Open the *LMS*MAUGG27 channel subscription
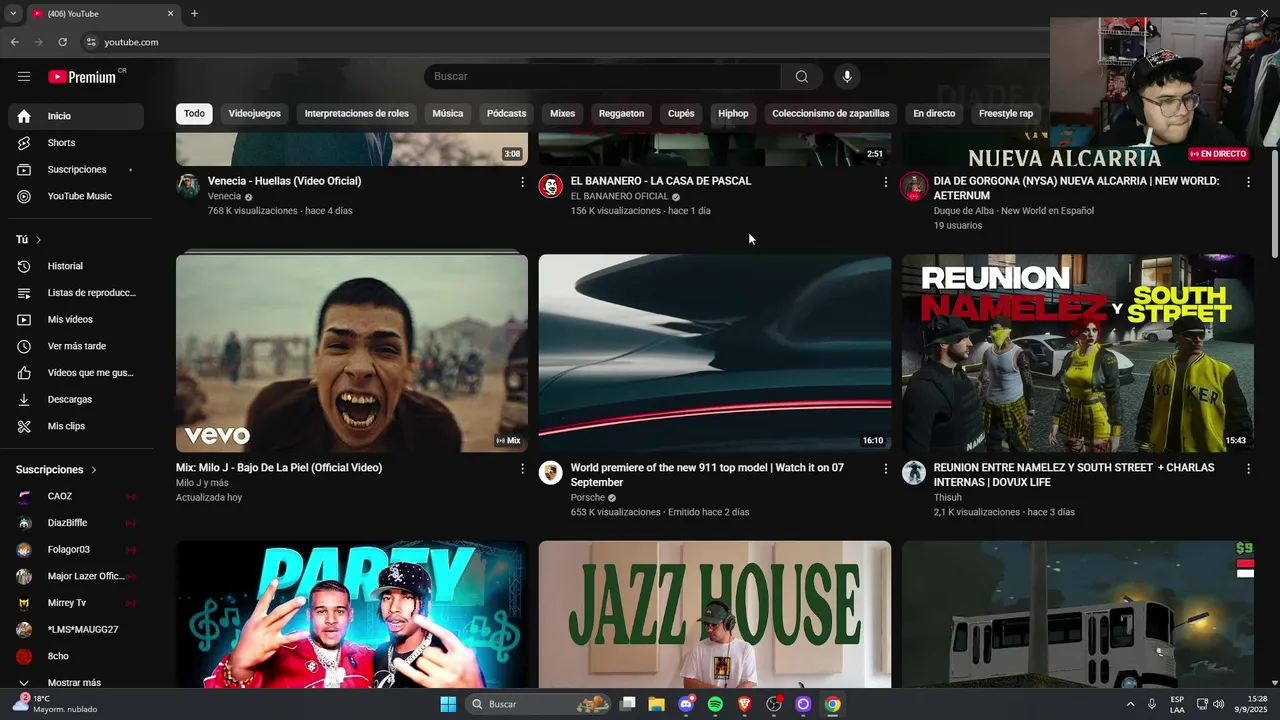The image size is (1280, 720). 76,630
